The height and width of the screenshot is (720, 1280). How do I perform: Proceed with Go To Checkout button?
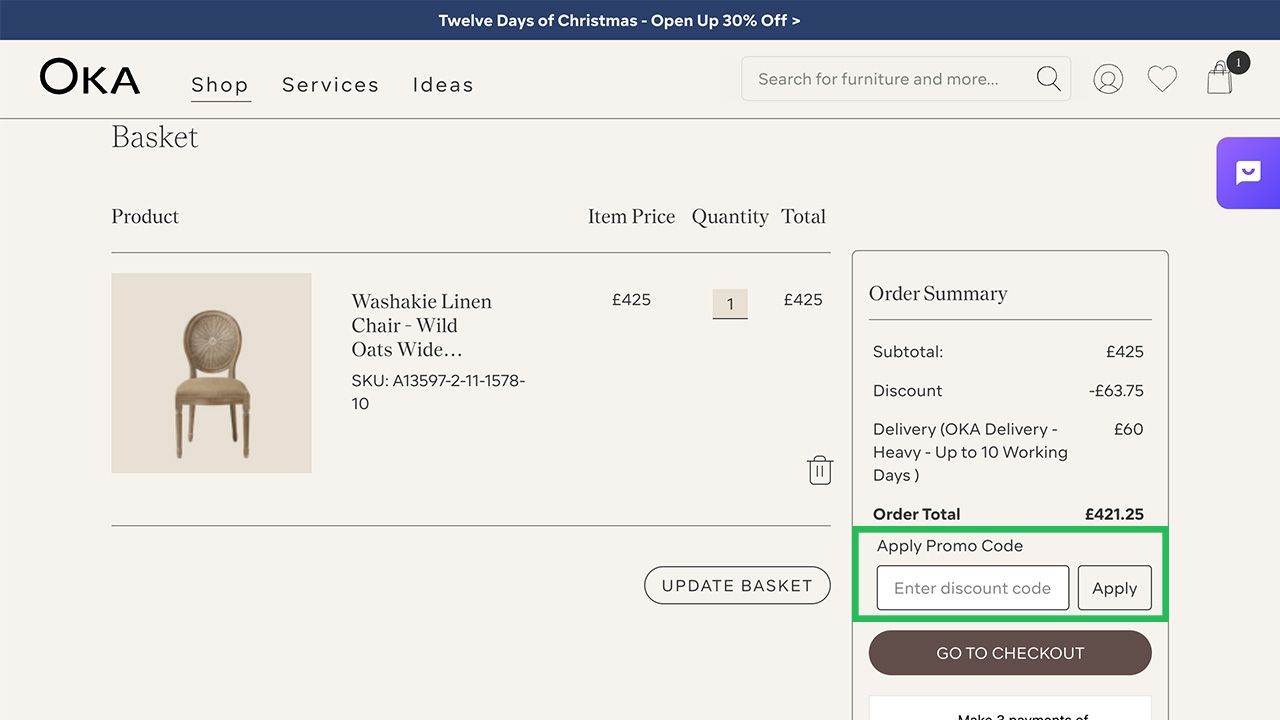click(x=1010, y=653)
